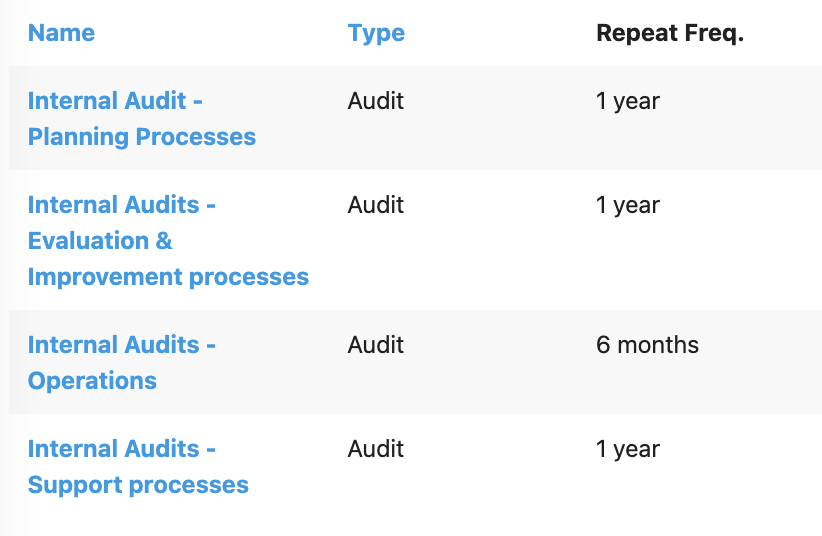Click Audit type in Operations row

tap(375, 345)
